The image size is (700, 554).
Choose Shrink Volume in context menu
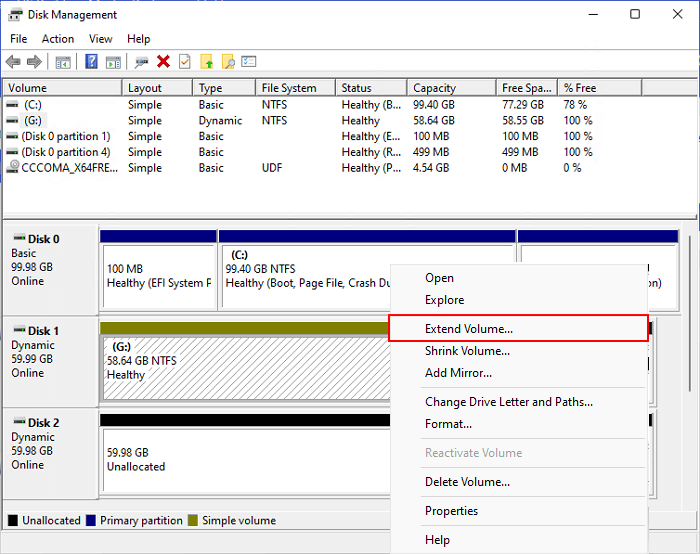coord(467,351)
